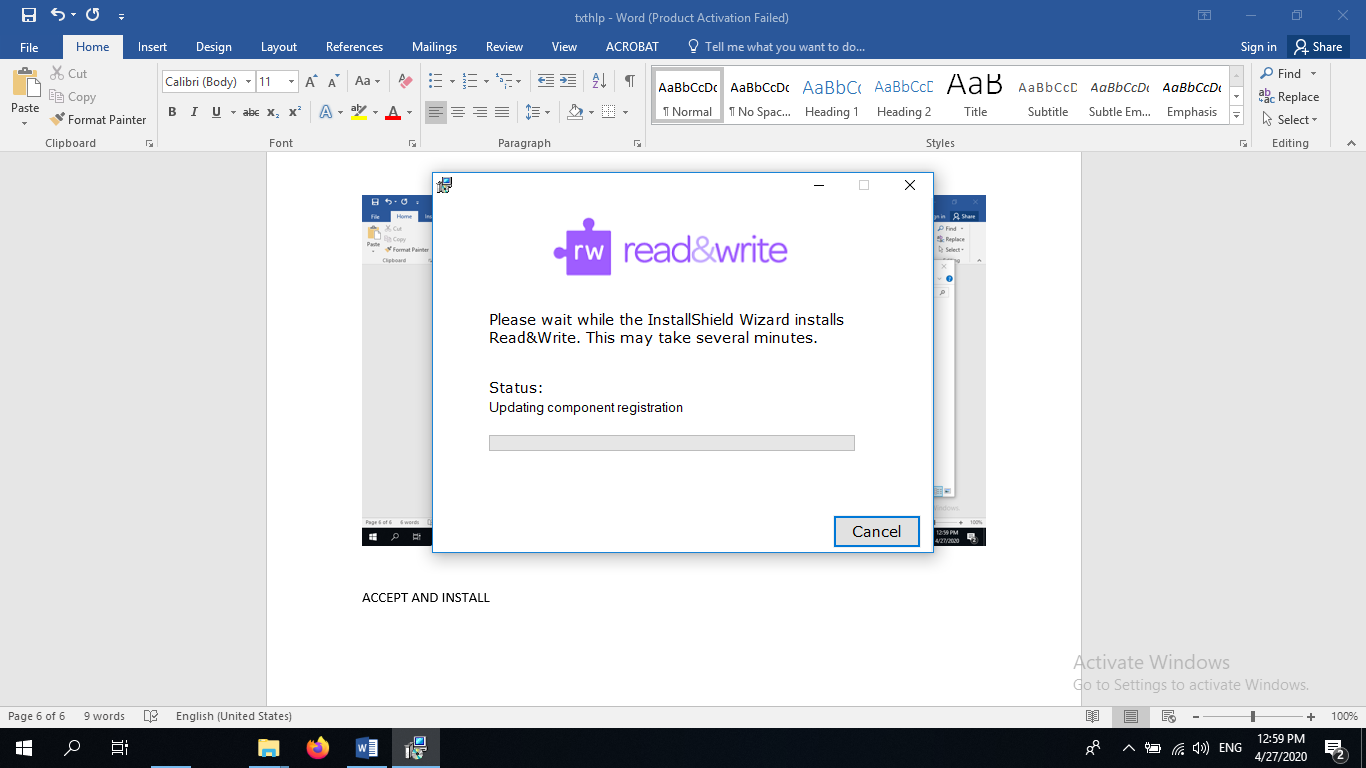Toggle Subscript formatting
Viewport: 1366px width, 768px height.
[x=273, y=112]
